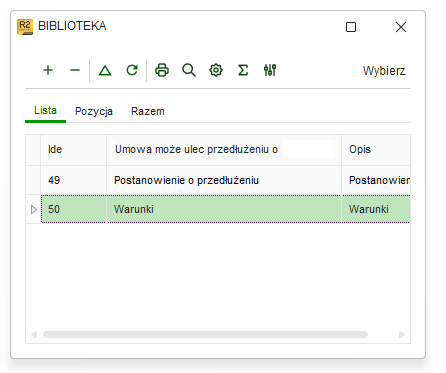Open filter sliders icon in the toolbar

click(x=270, y=70)
